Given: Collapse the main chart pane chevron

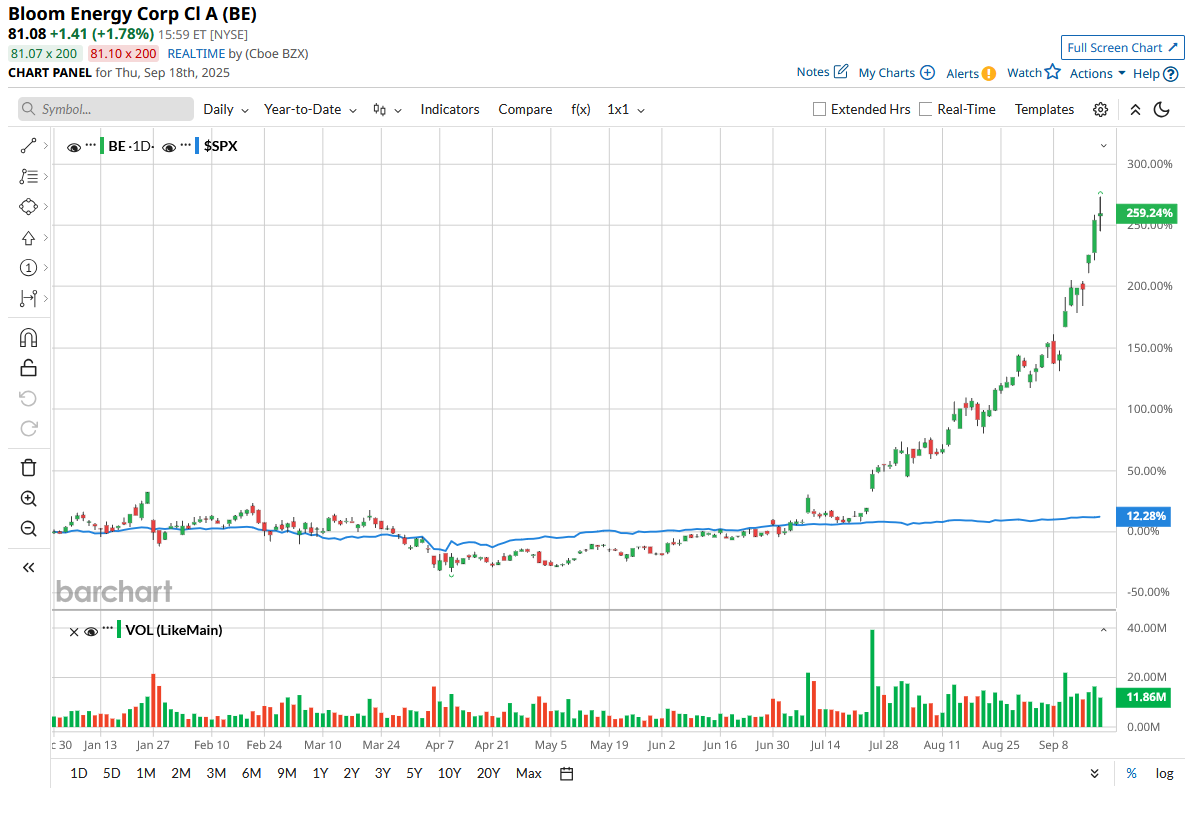Looking at the screenshot, I should tap(1103, 145).
